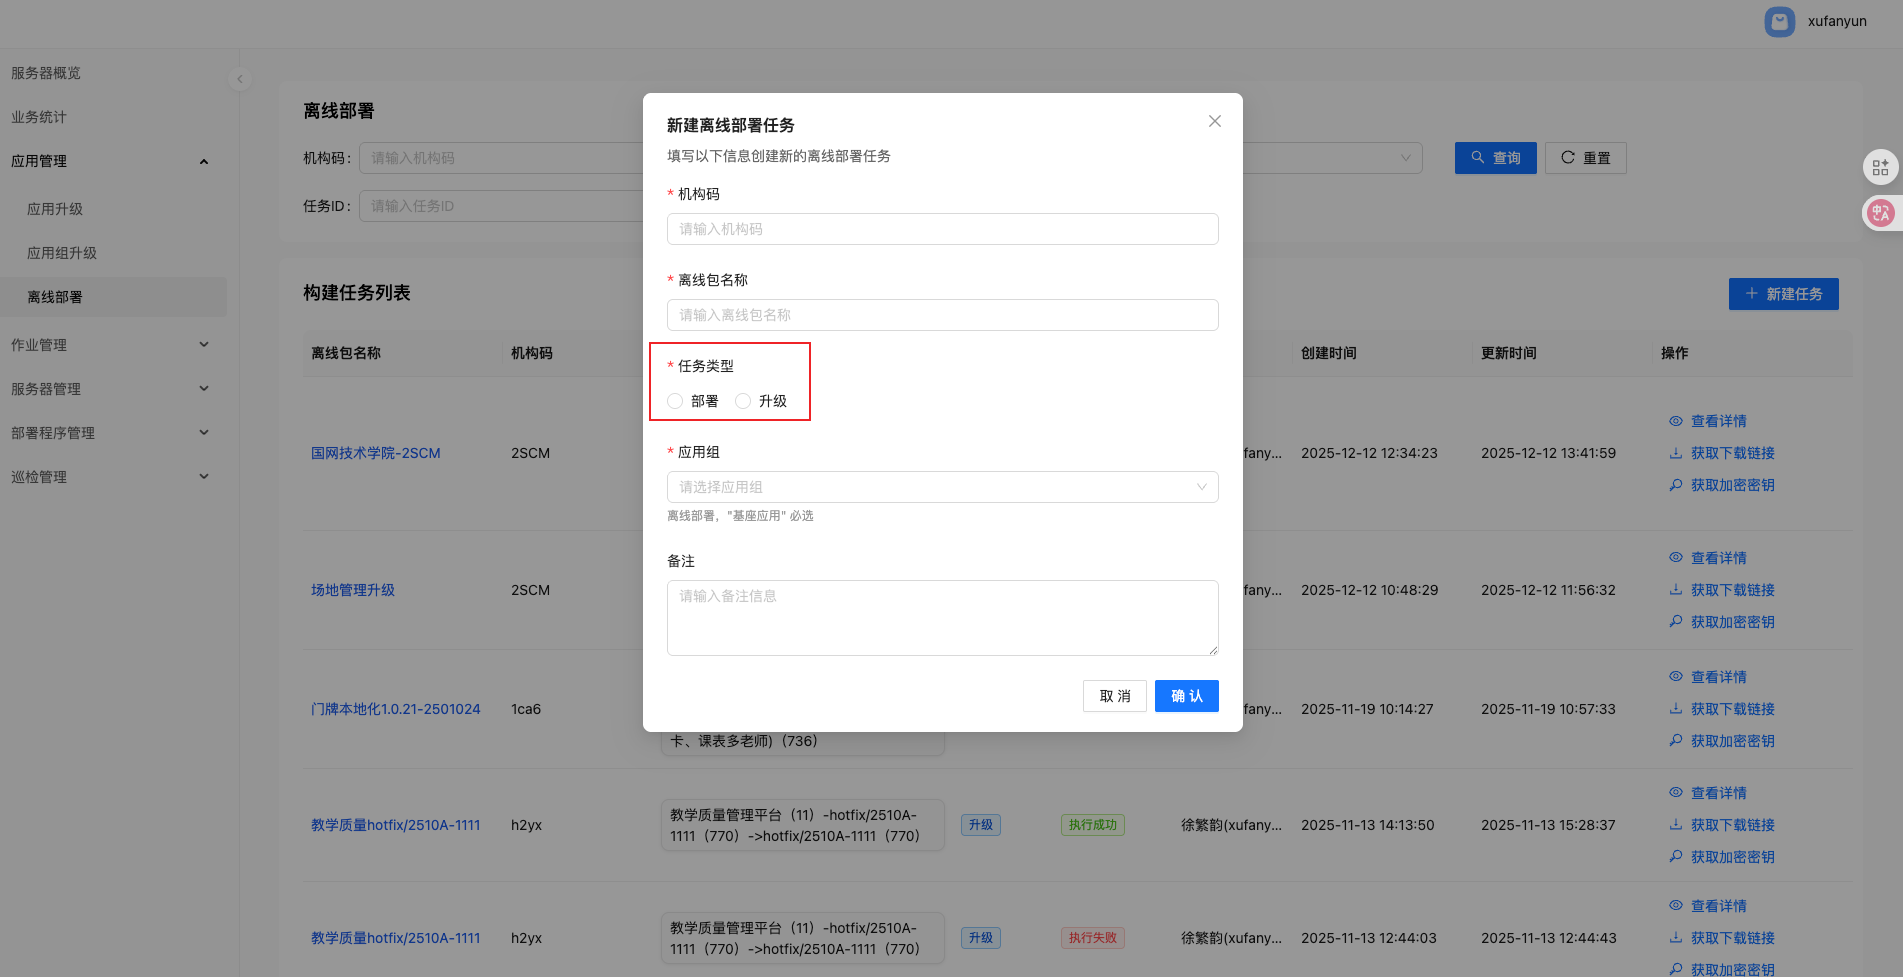This screenshot has height=977, width=1903.
Task: Click the 机构码 input field in the dialog
Action: pyautogui.click(x=942, y=229)
